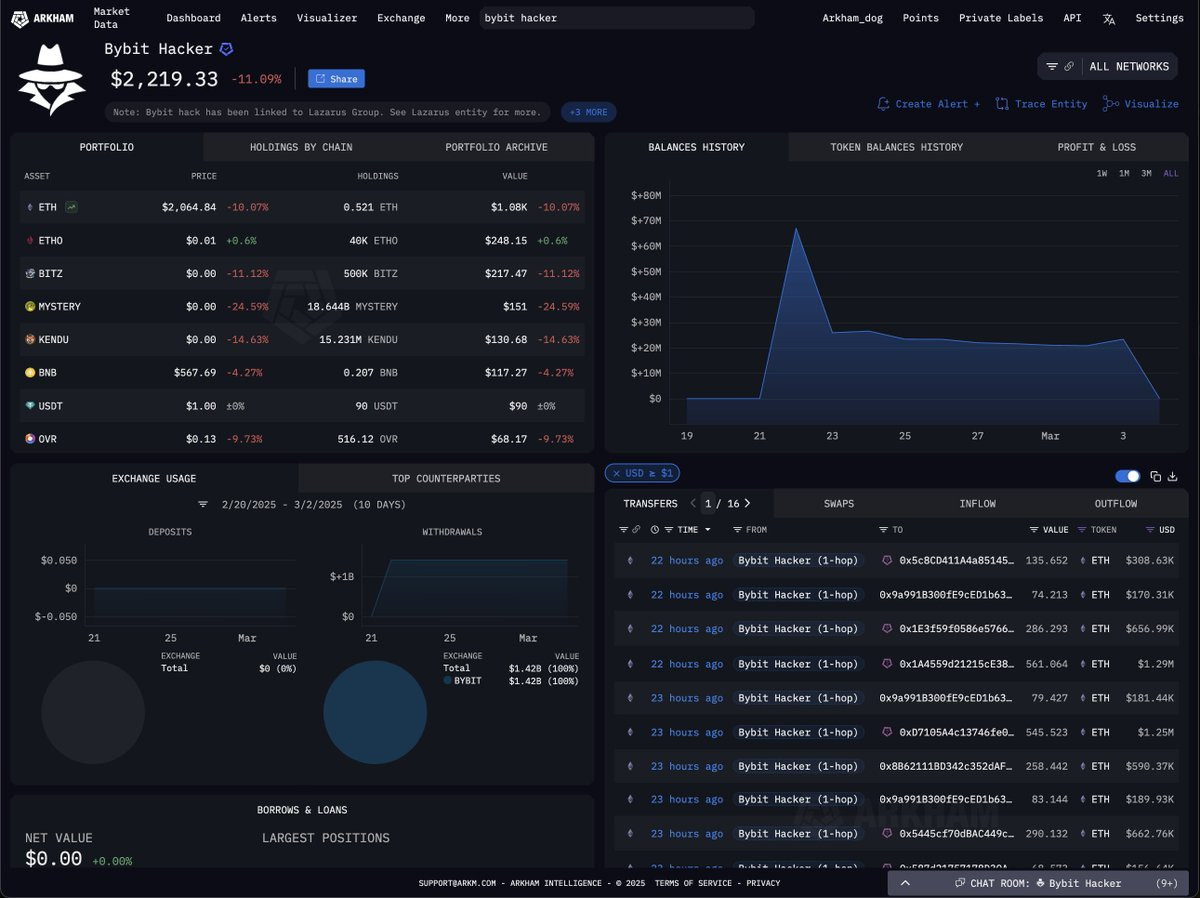Open the All Networks filter dropdown
1200x898 pixels.
(x=1107, y=67)
